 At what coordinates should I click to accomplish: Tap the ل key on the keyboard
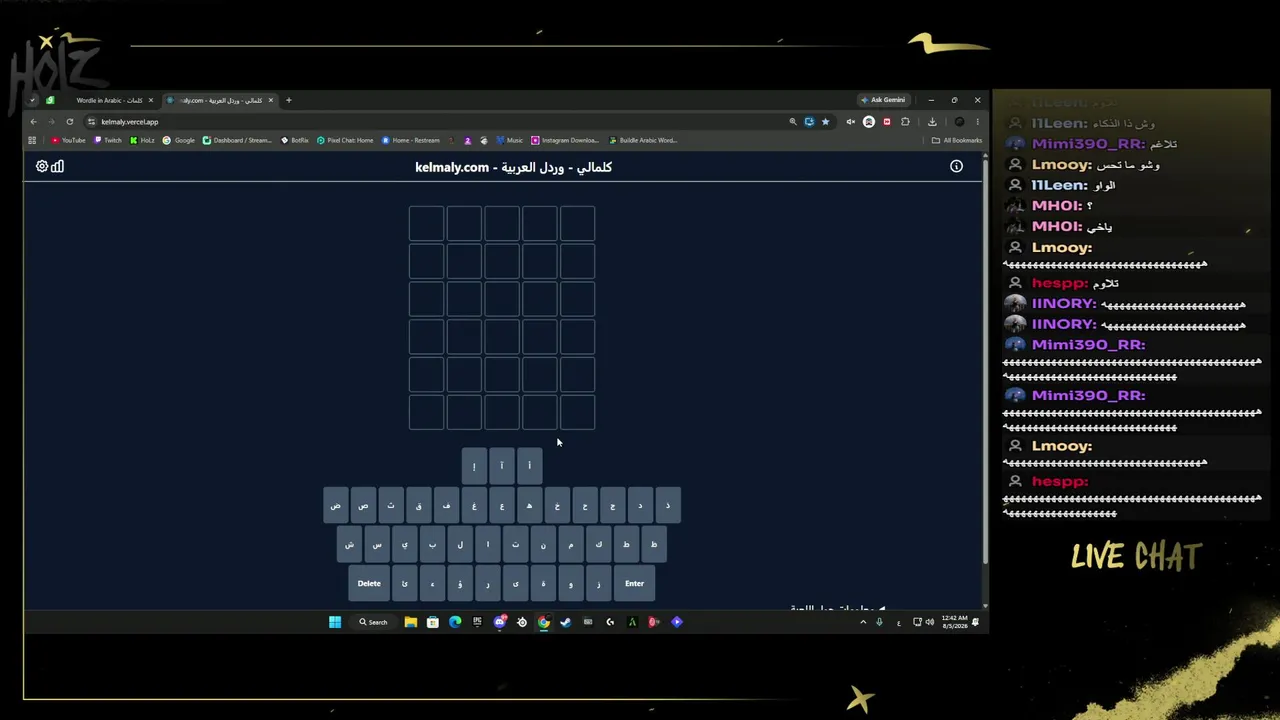[x=460, y=544]
